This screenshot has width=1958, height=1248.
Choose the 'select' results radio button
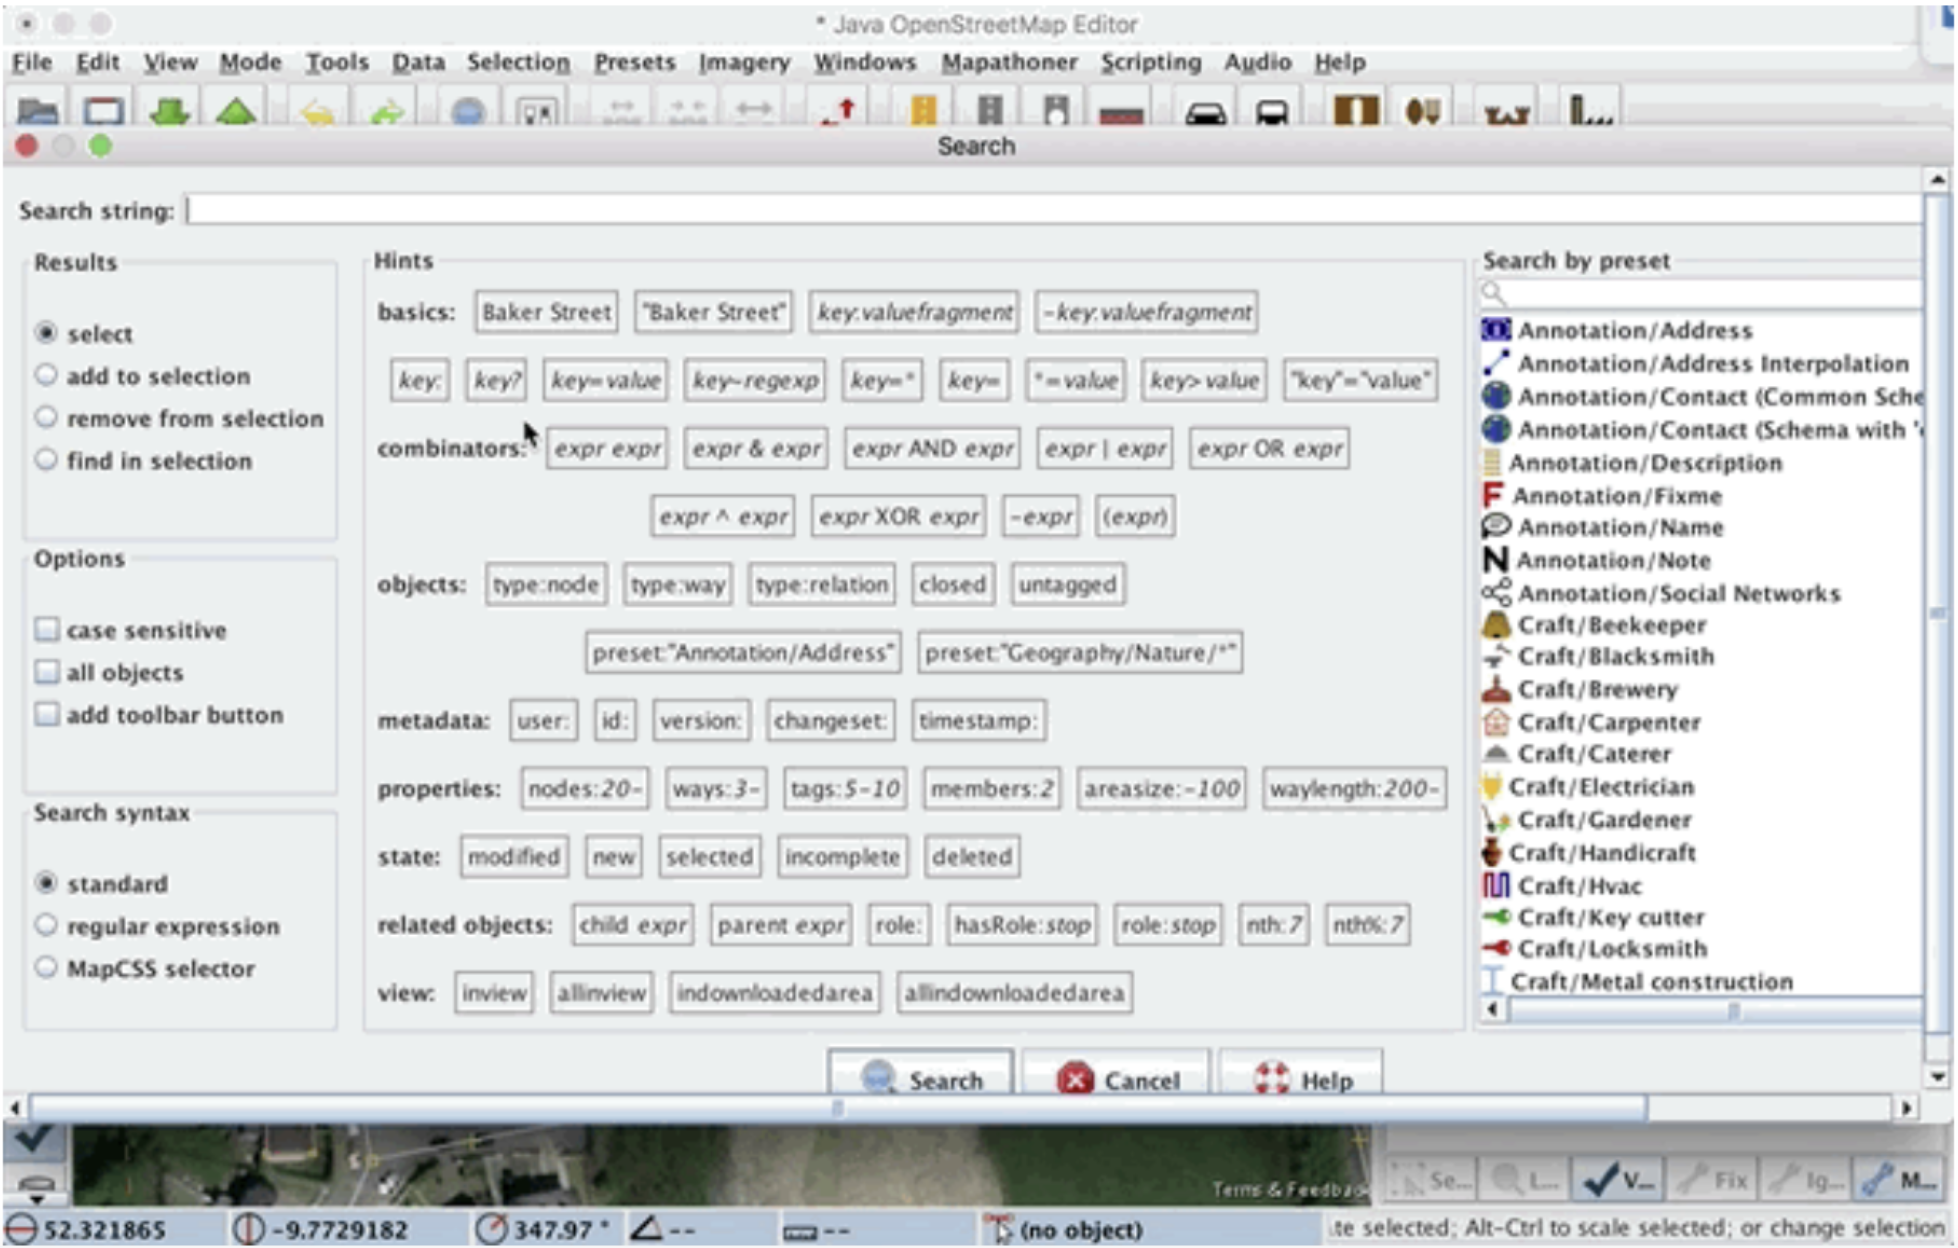pos(46,332)
